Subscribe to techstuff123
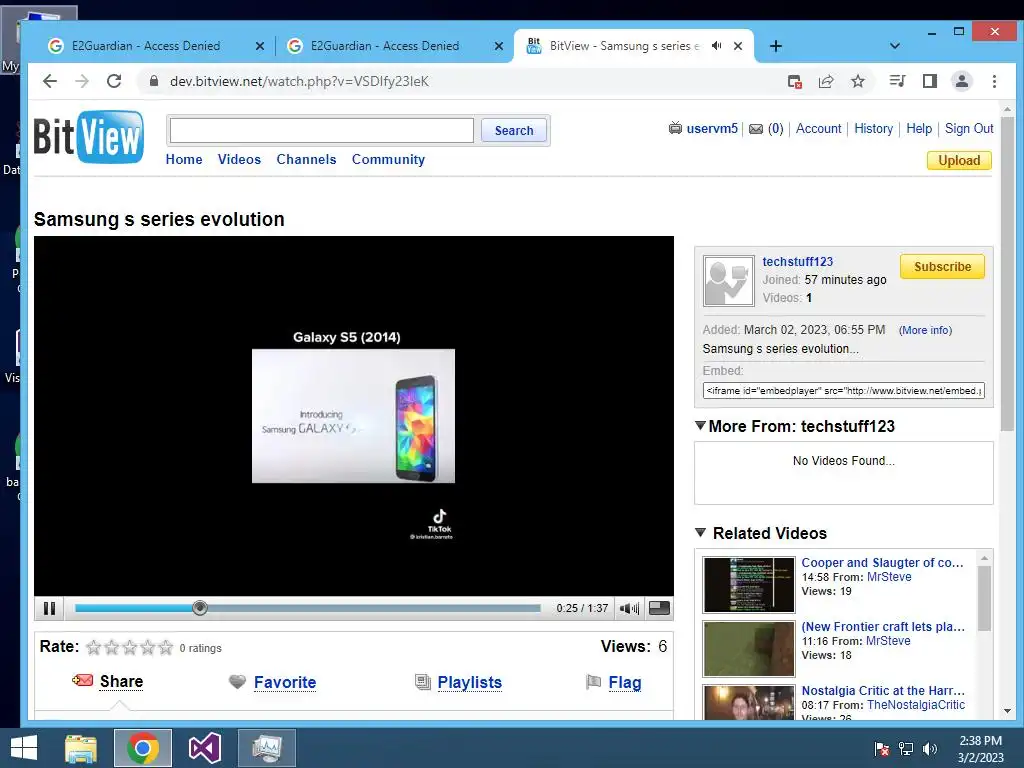The height and width of the screenshot is (768, 1024). [942, 266]
